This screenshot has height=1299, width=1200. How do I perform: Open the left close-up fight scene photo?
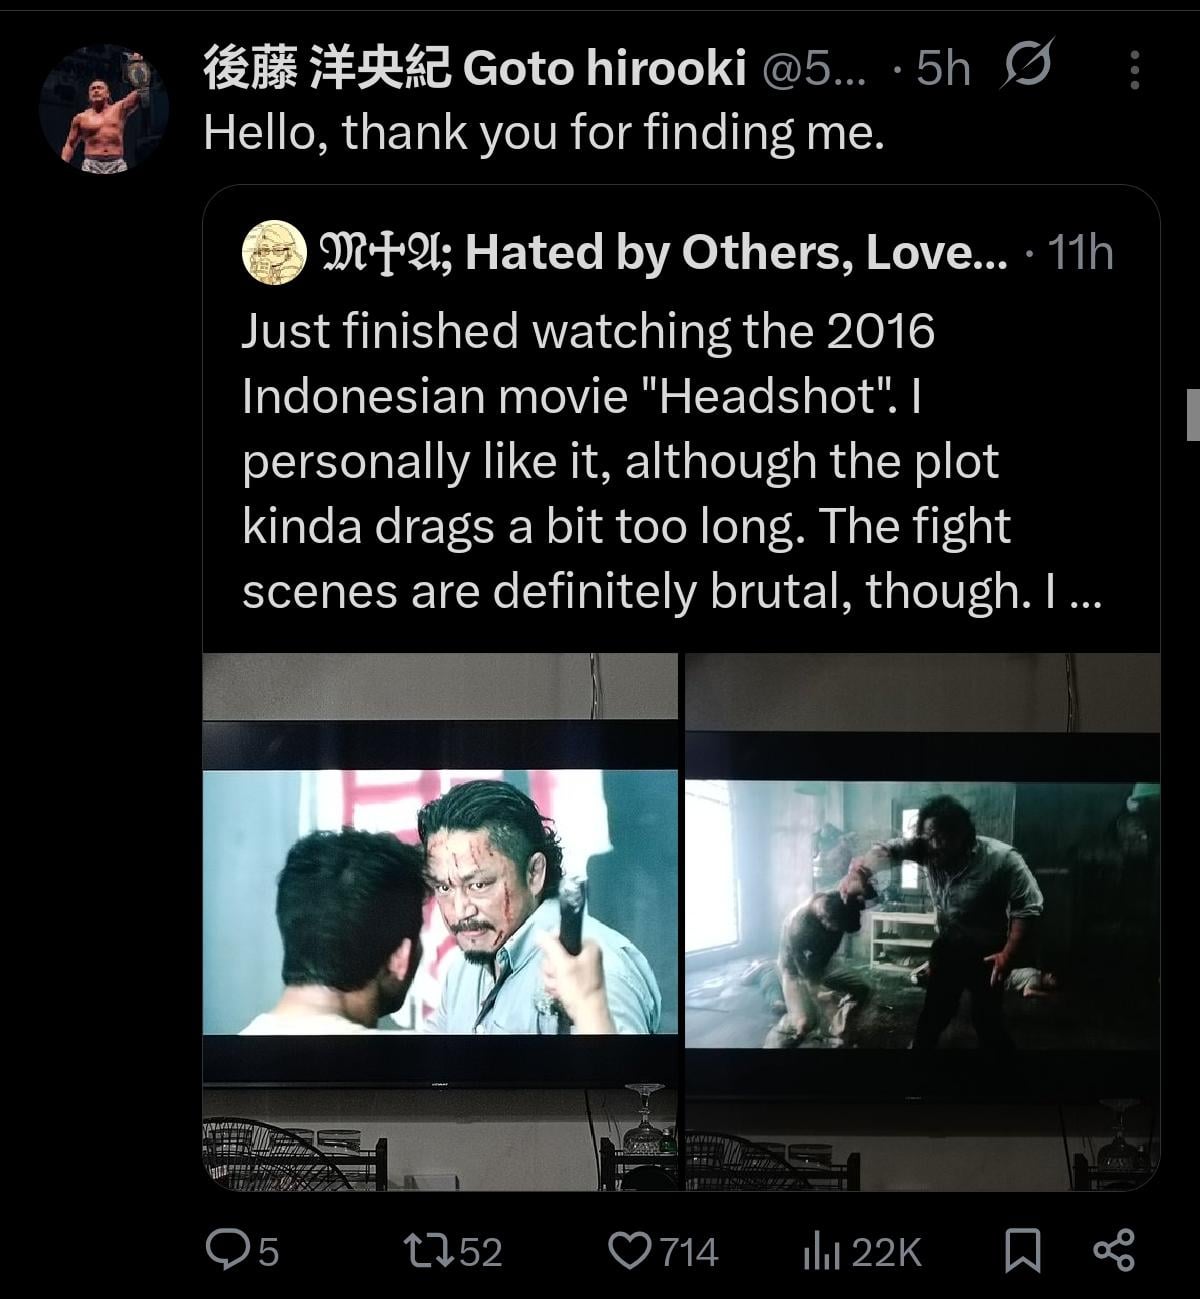click(x=440, y=920)
